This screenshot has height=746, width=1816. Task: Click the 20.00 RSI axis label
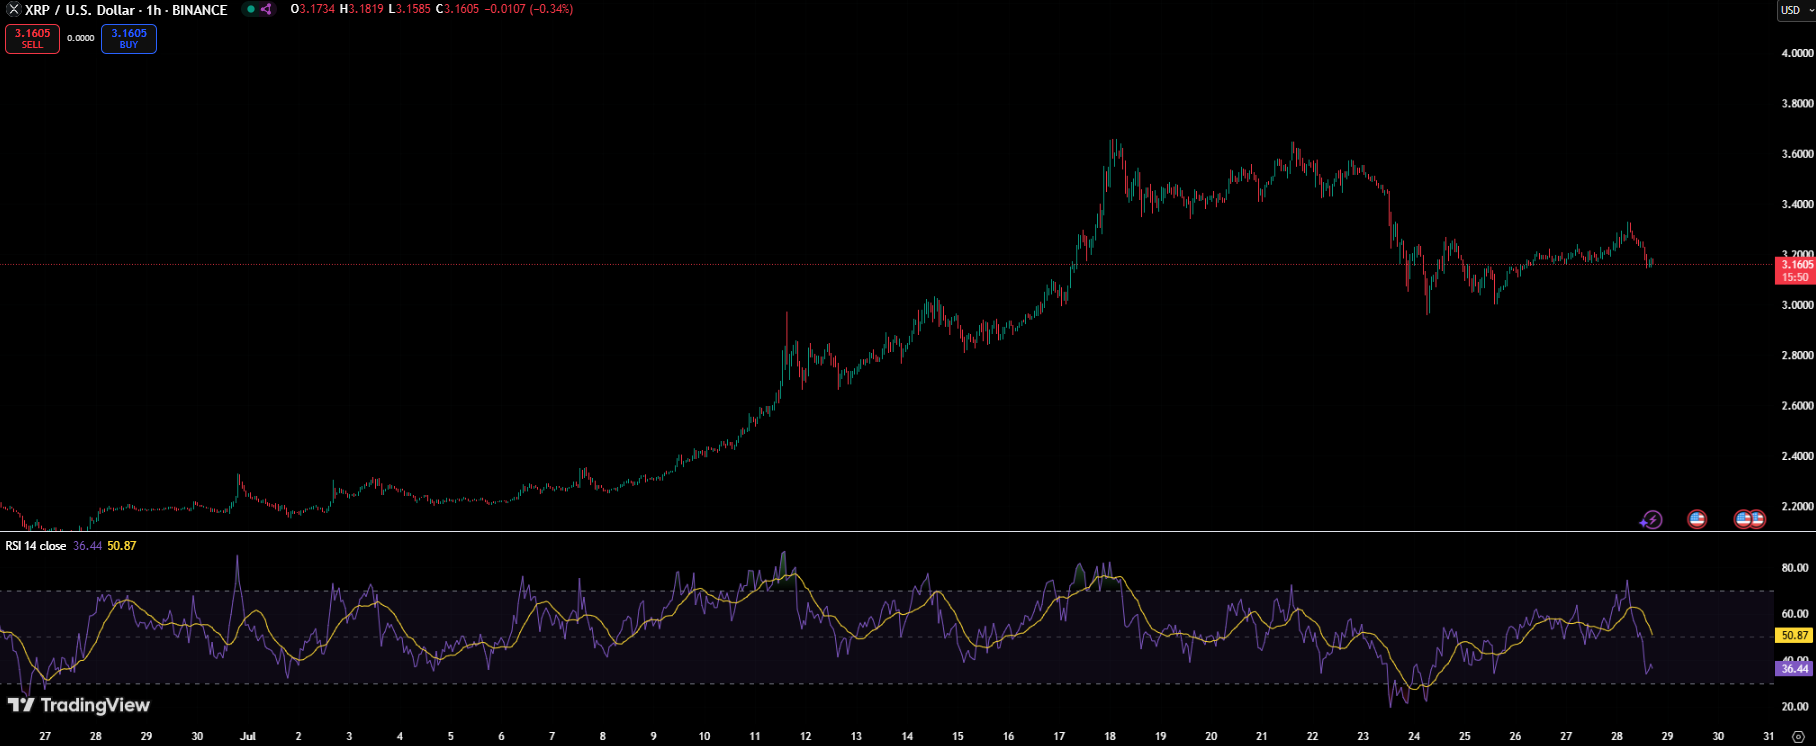point(1795,706)
